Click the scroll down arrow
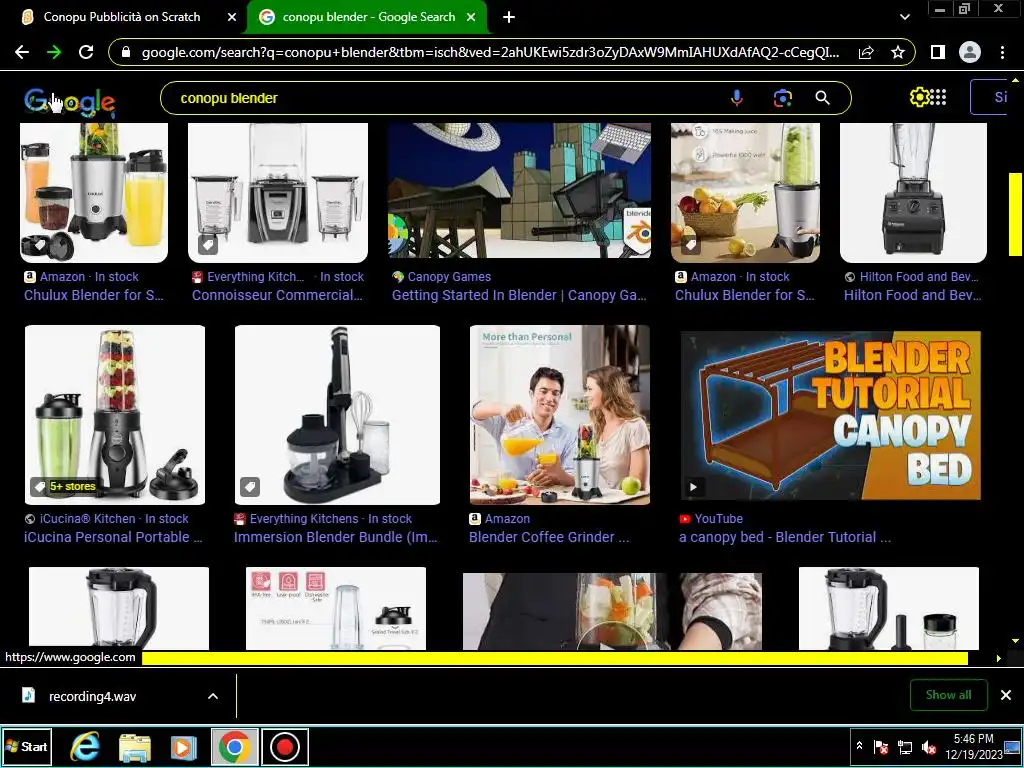 1015,641
